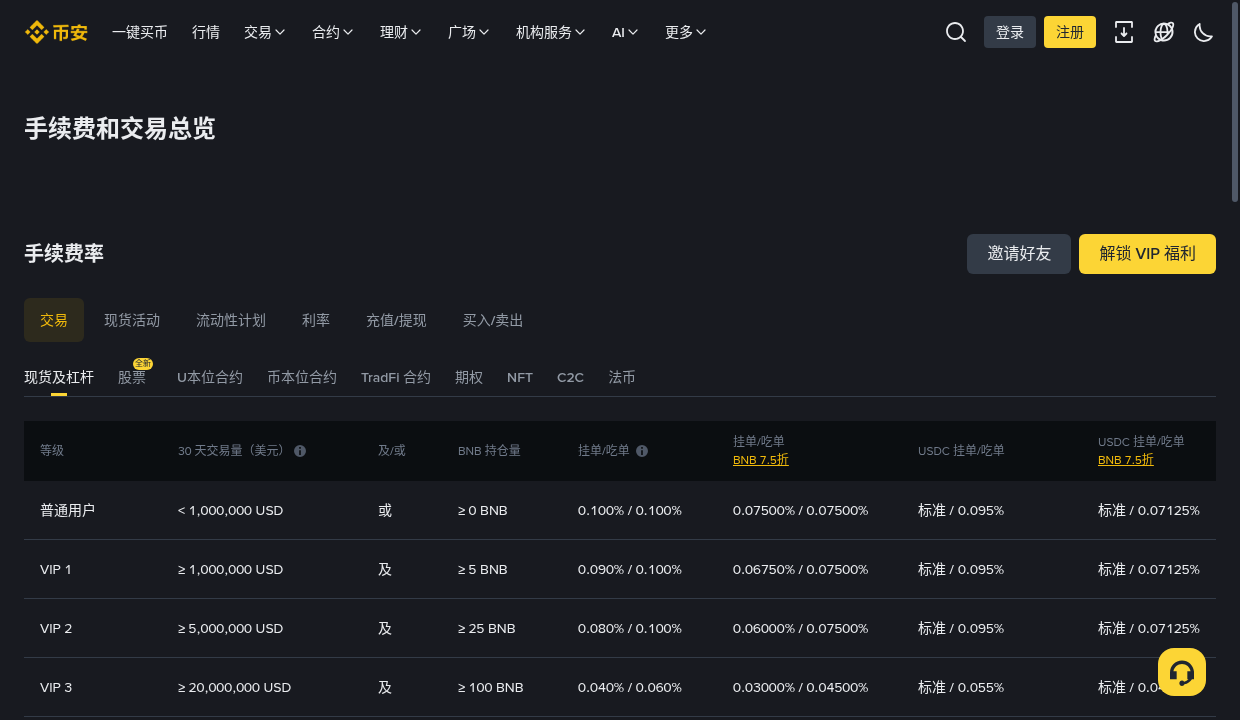This screenshot has width=1240, height=720.
Task: Open the C2C sub-tab
Action: [x=570, y=377]
